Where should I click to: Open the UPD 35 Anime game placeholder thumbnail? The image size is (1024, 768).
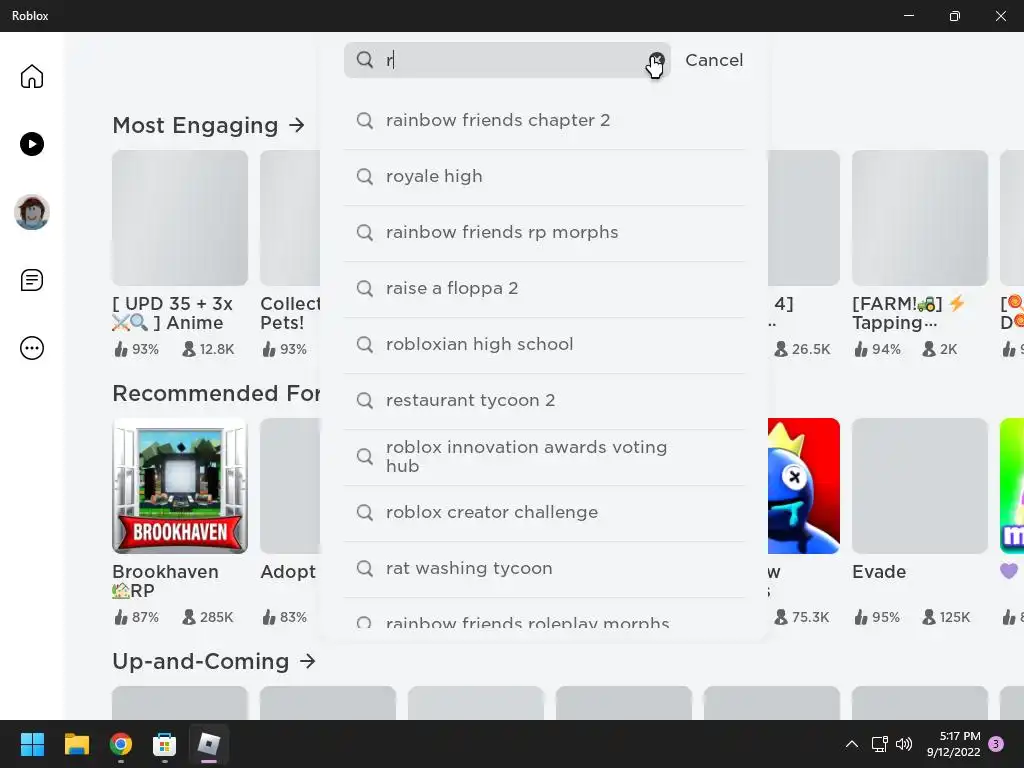pyautogui.click(x=180, y=218)
